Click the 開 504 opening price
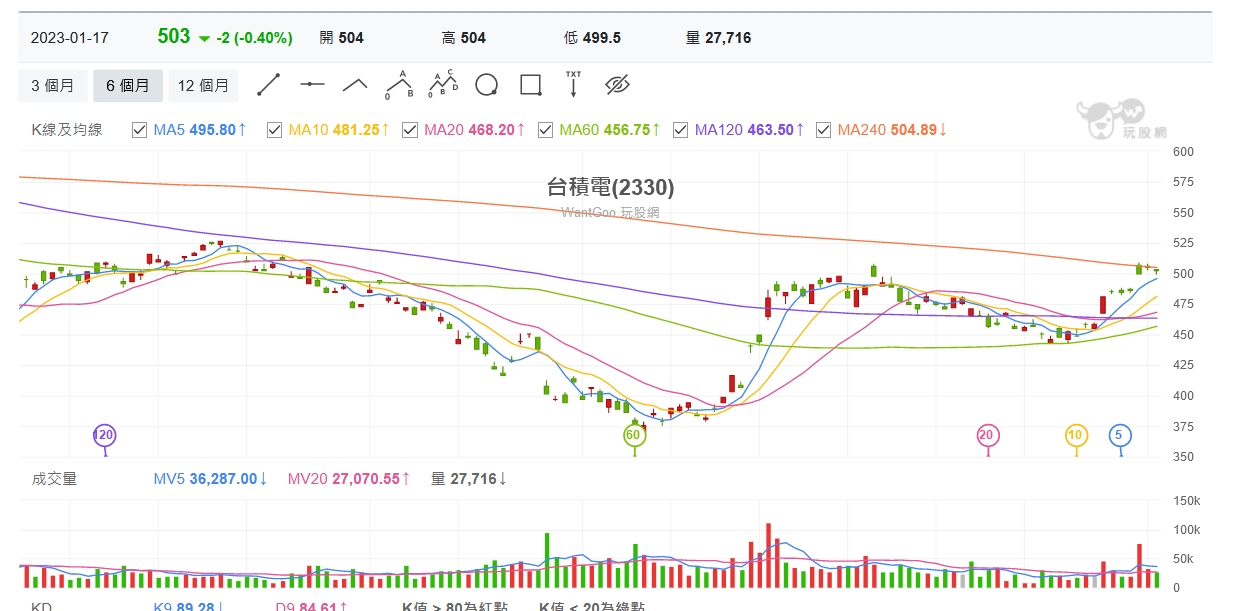 tap(341, 38)
